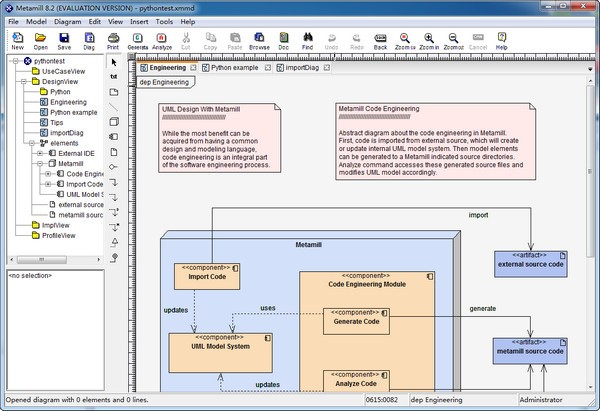600x411 pixels.
Task: Save the model with the Save icon
Action: tap(64, 41)
